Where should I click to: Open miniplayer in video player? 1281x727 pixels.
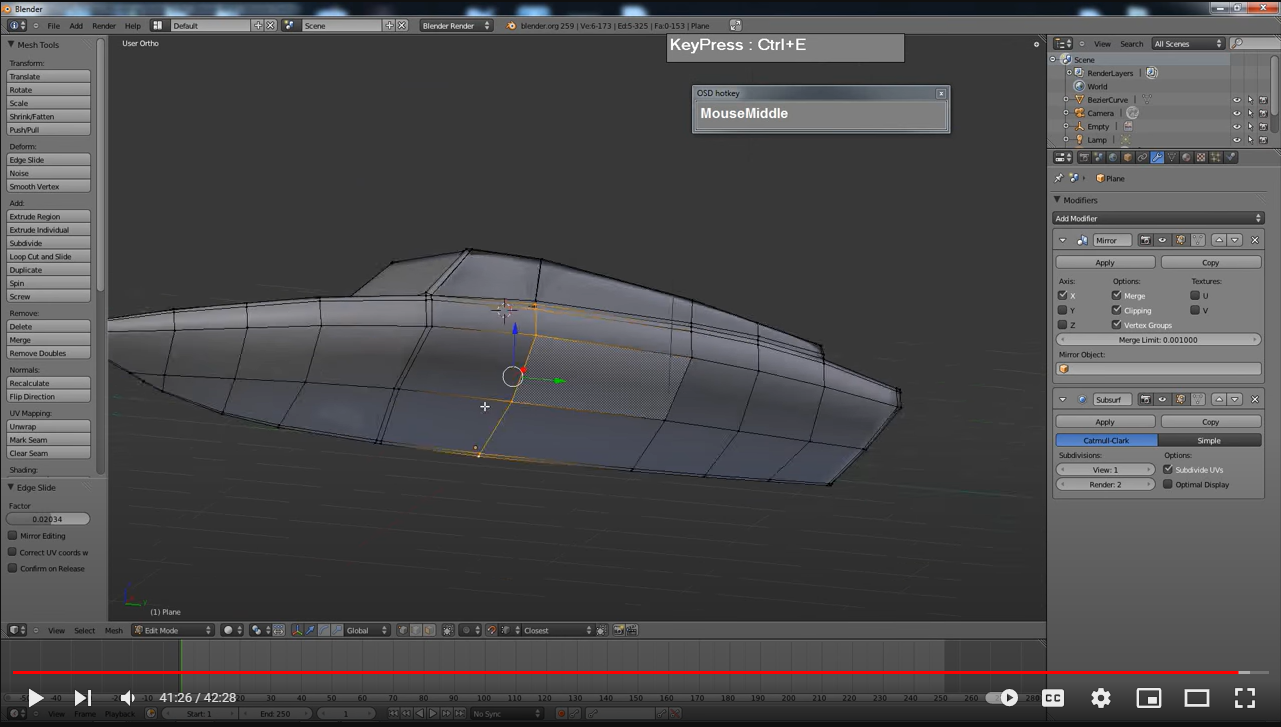pyautogui.click(x=1149, y=698)
